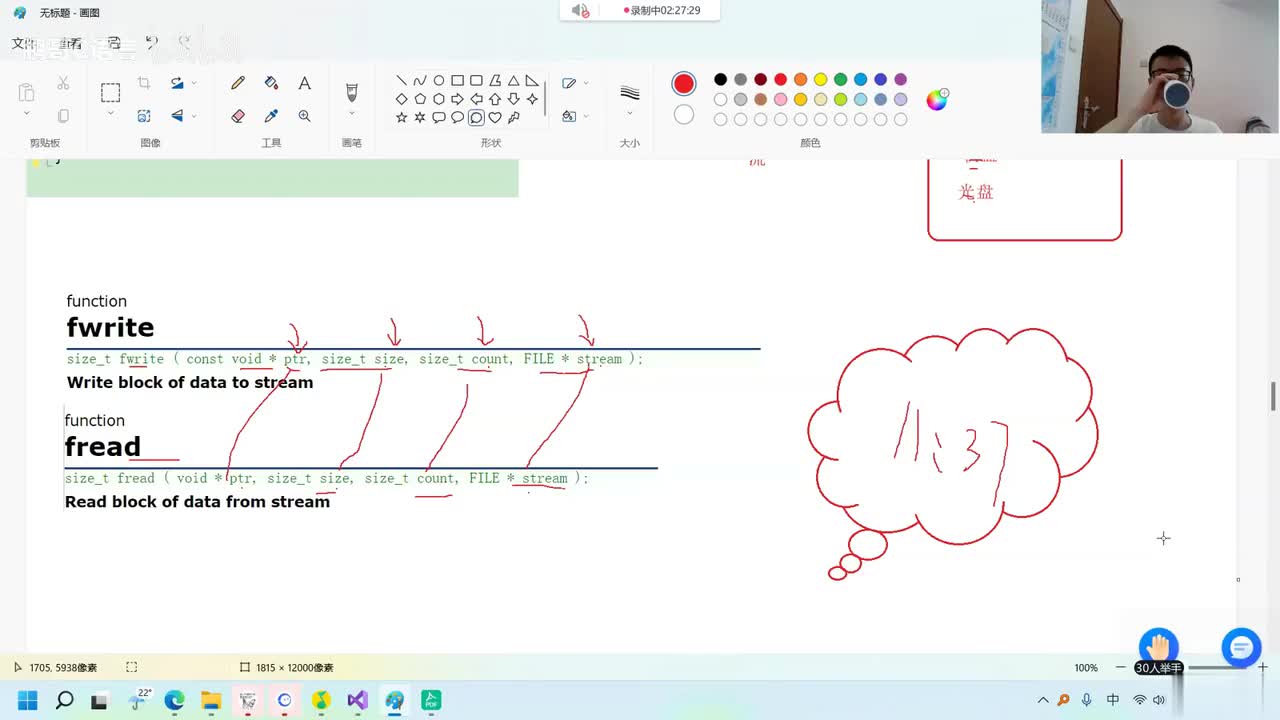1280x720 pixels.
Task: Open taskbar Search
Action: click(x=64, y=700)
